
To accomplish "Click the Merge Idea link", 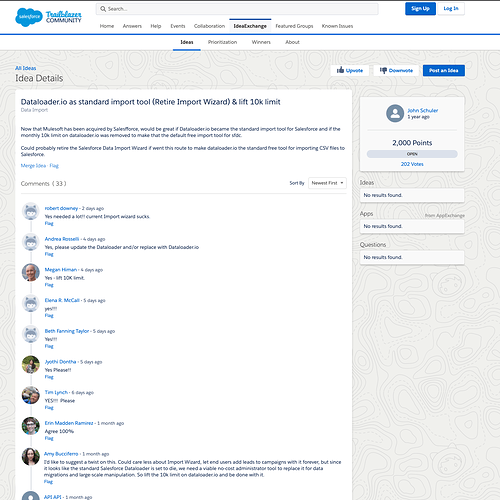I will click(x=33, y=166).
